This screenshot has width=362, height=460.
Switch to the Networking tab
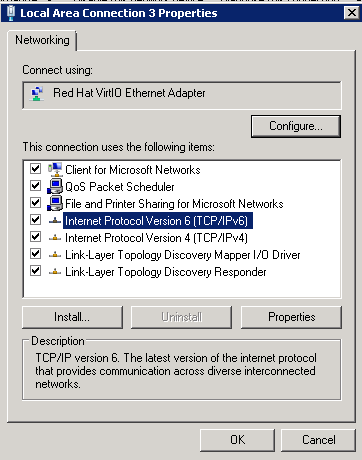42,40
